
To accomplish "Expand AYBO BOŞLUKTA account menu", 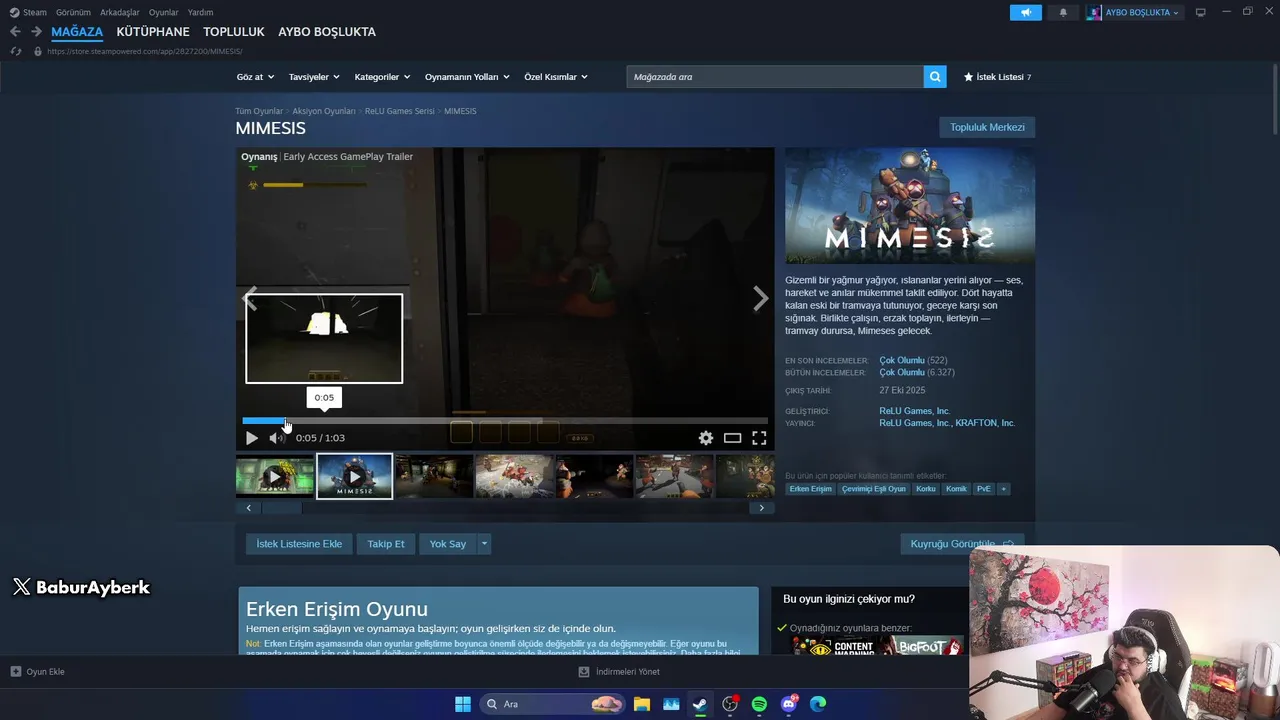I will [x=1134, y=13].
